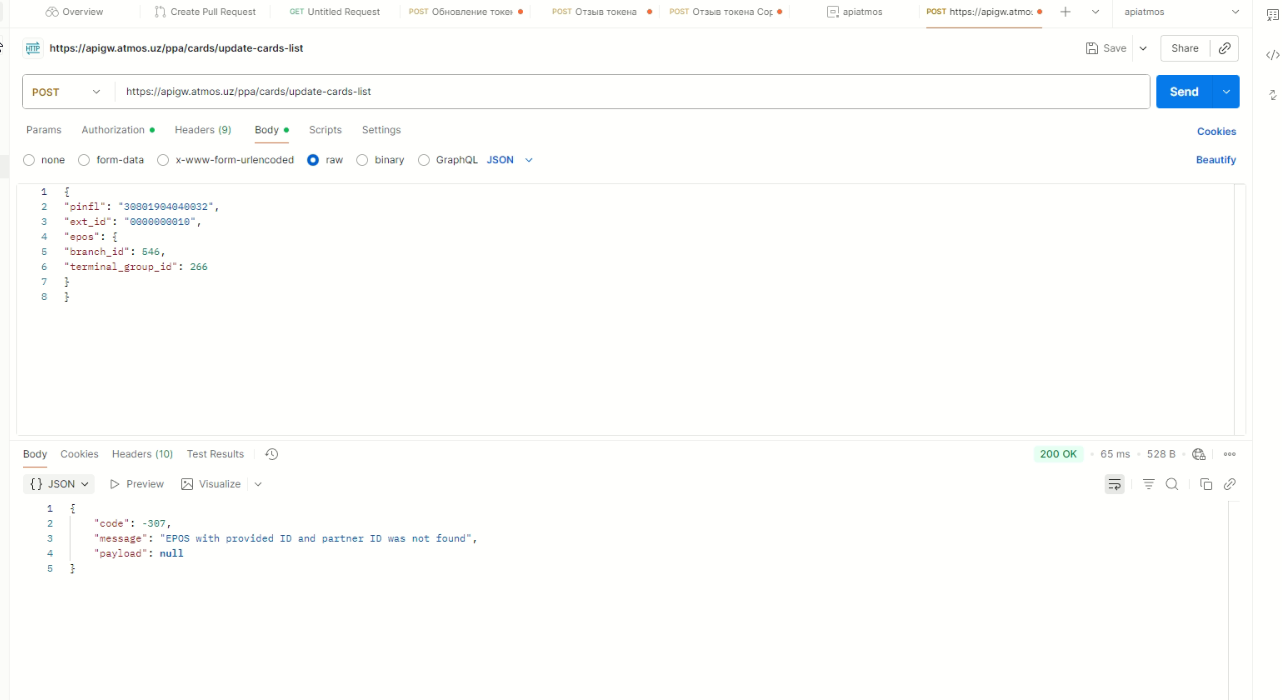1282x700 pixels.
Task: Open the response three-dots more menu
Action: coord(1230,454)
